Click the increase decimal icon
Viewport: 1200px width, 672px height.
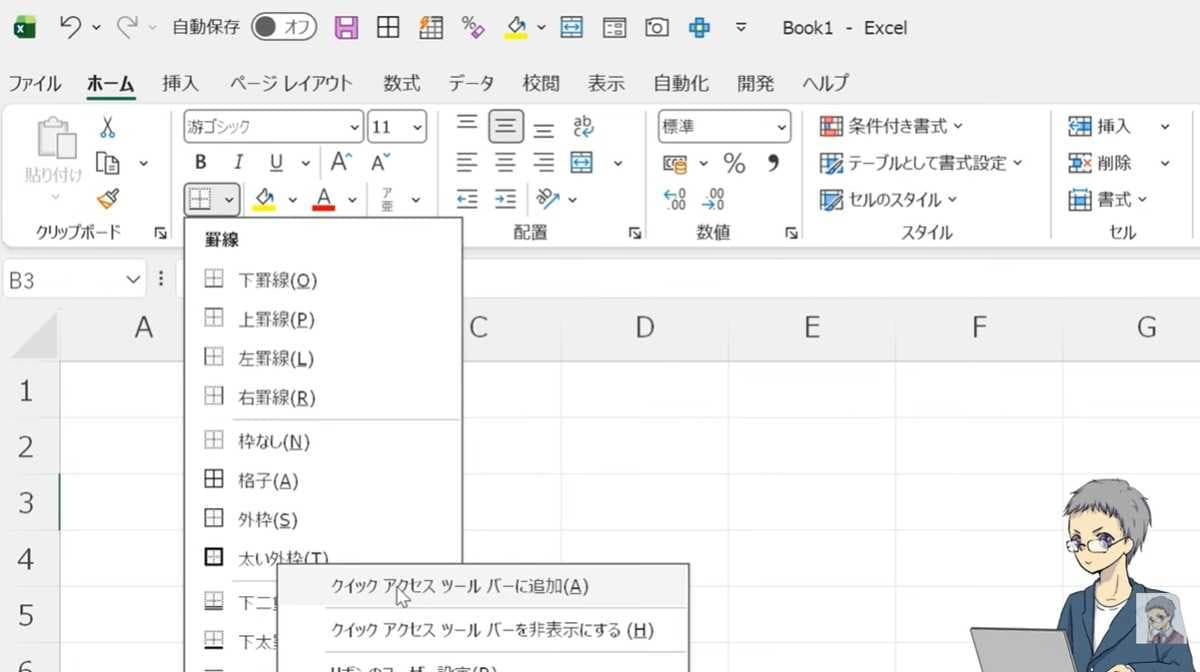[x=675, y=199]
